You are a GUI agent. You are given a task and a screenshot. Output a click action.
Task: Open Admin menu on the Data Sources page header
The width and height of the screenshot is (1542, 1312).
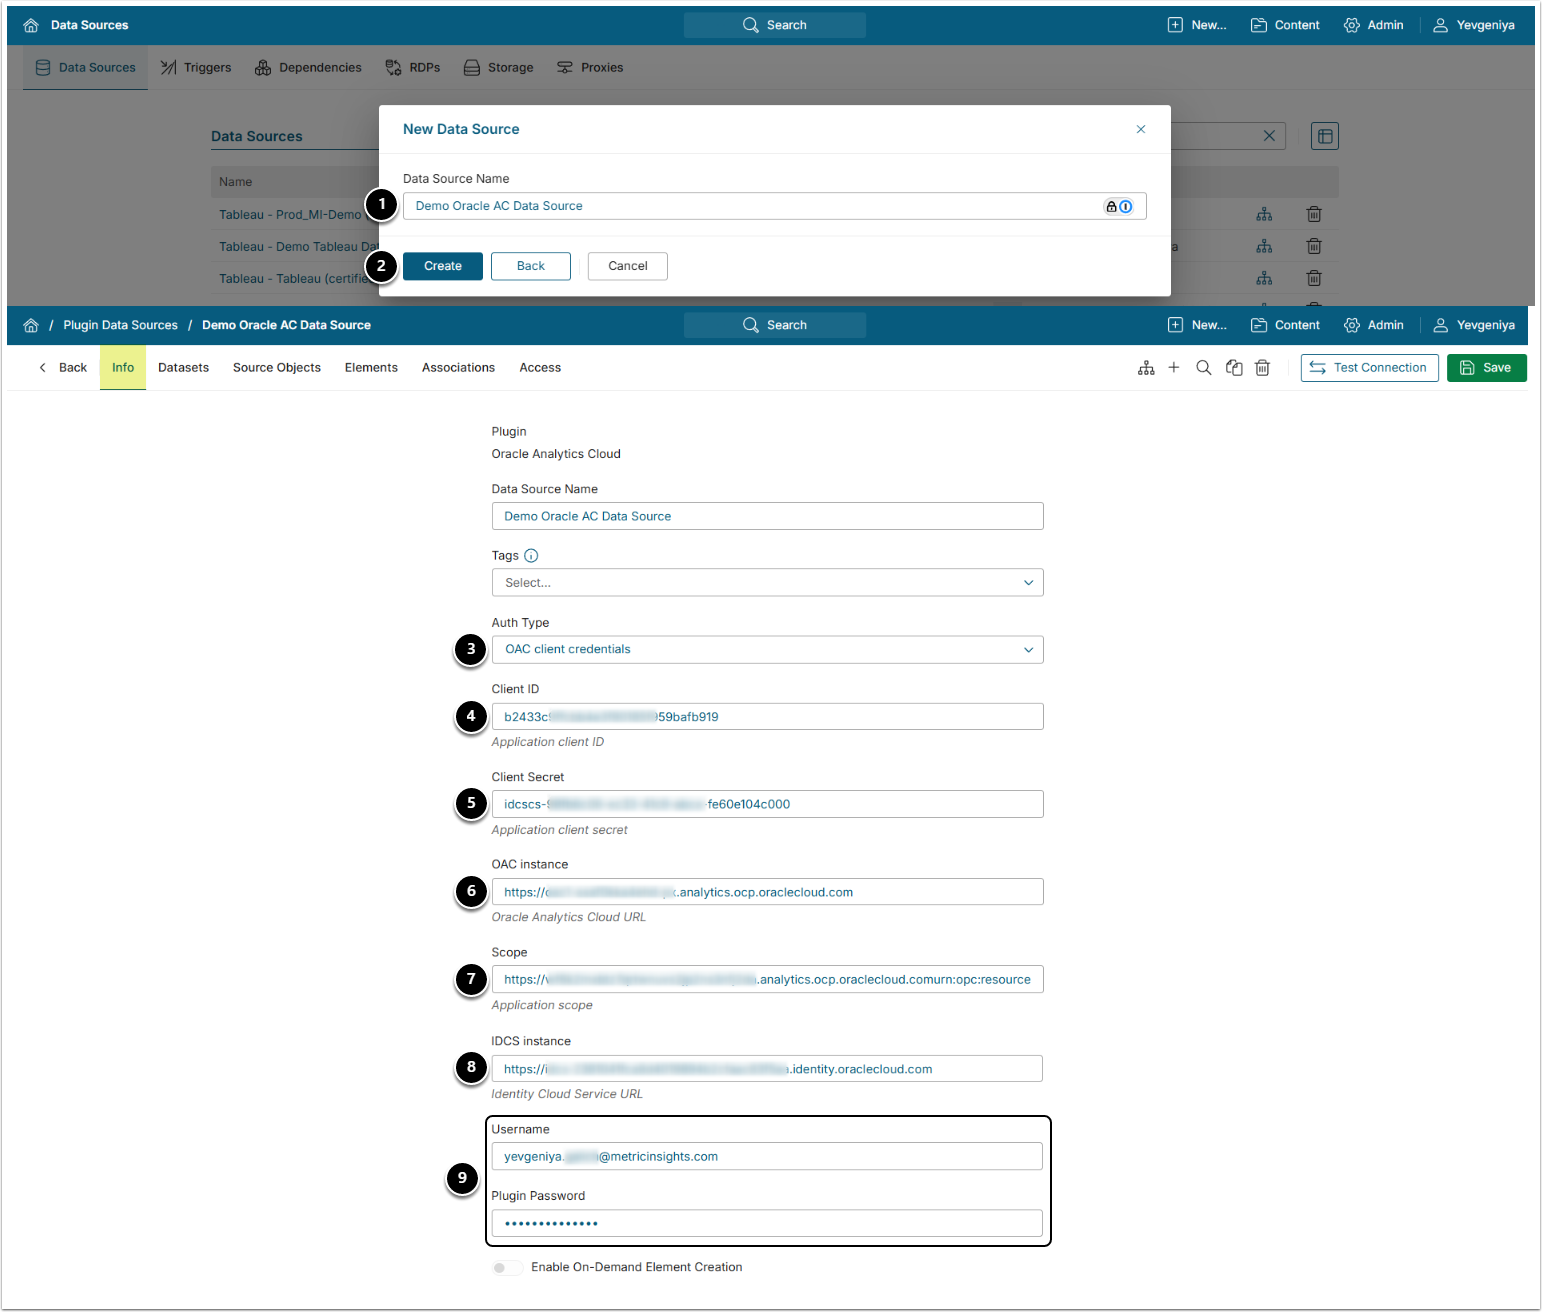1374,25
